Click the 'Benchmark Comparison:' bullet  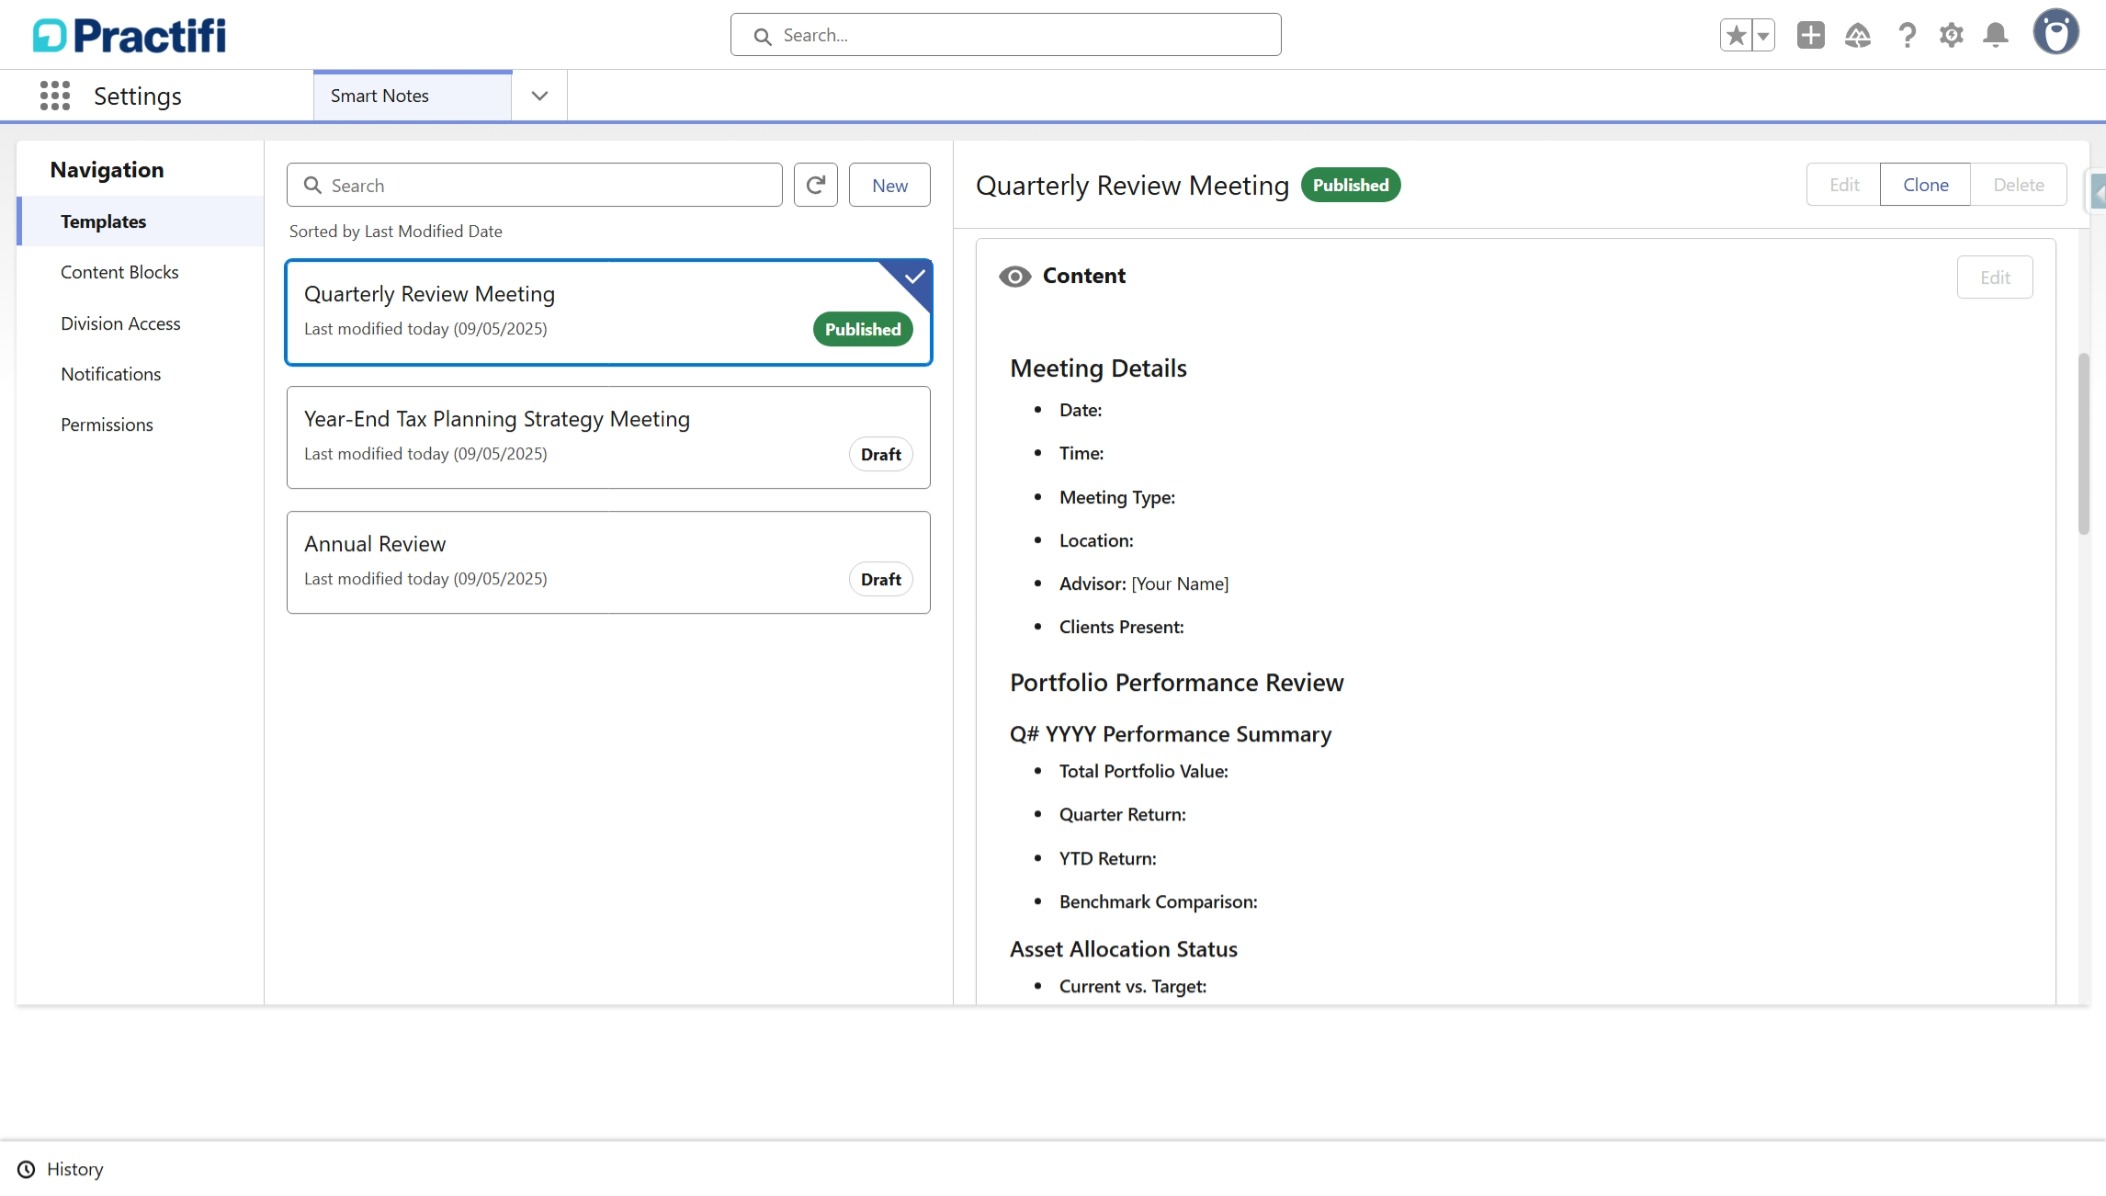[x=1158, y=902]
